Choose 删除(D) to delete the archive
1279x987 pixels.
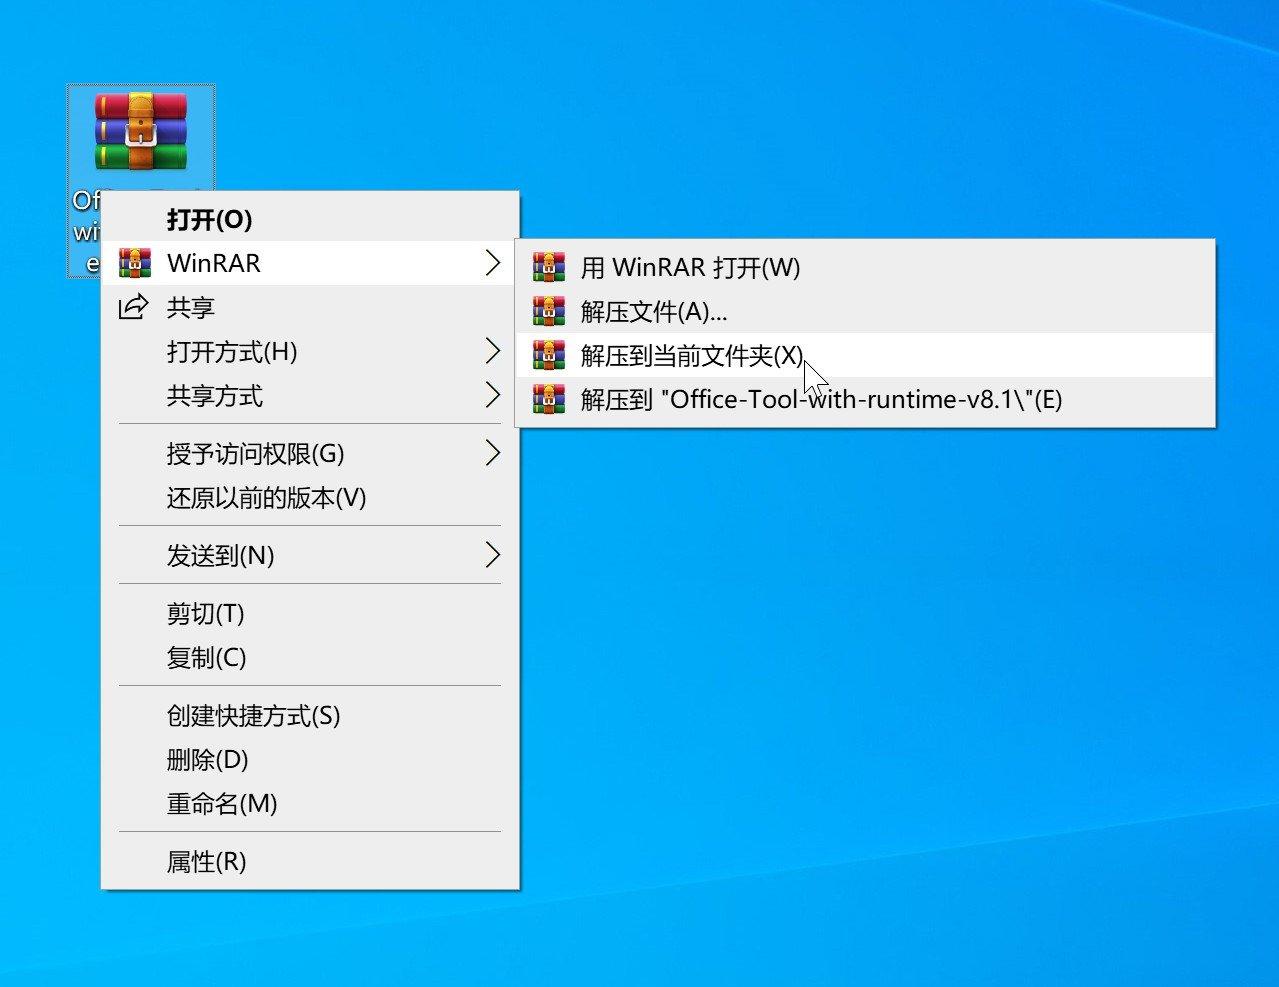coord(310,759)
